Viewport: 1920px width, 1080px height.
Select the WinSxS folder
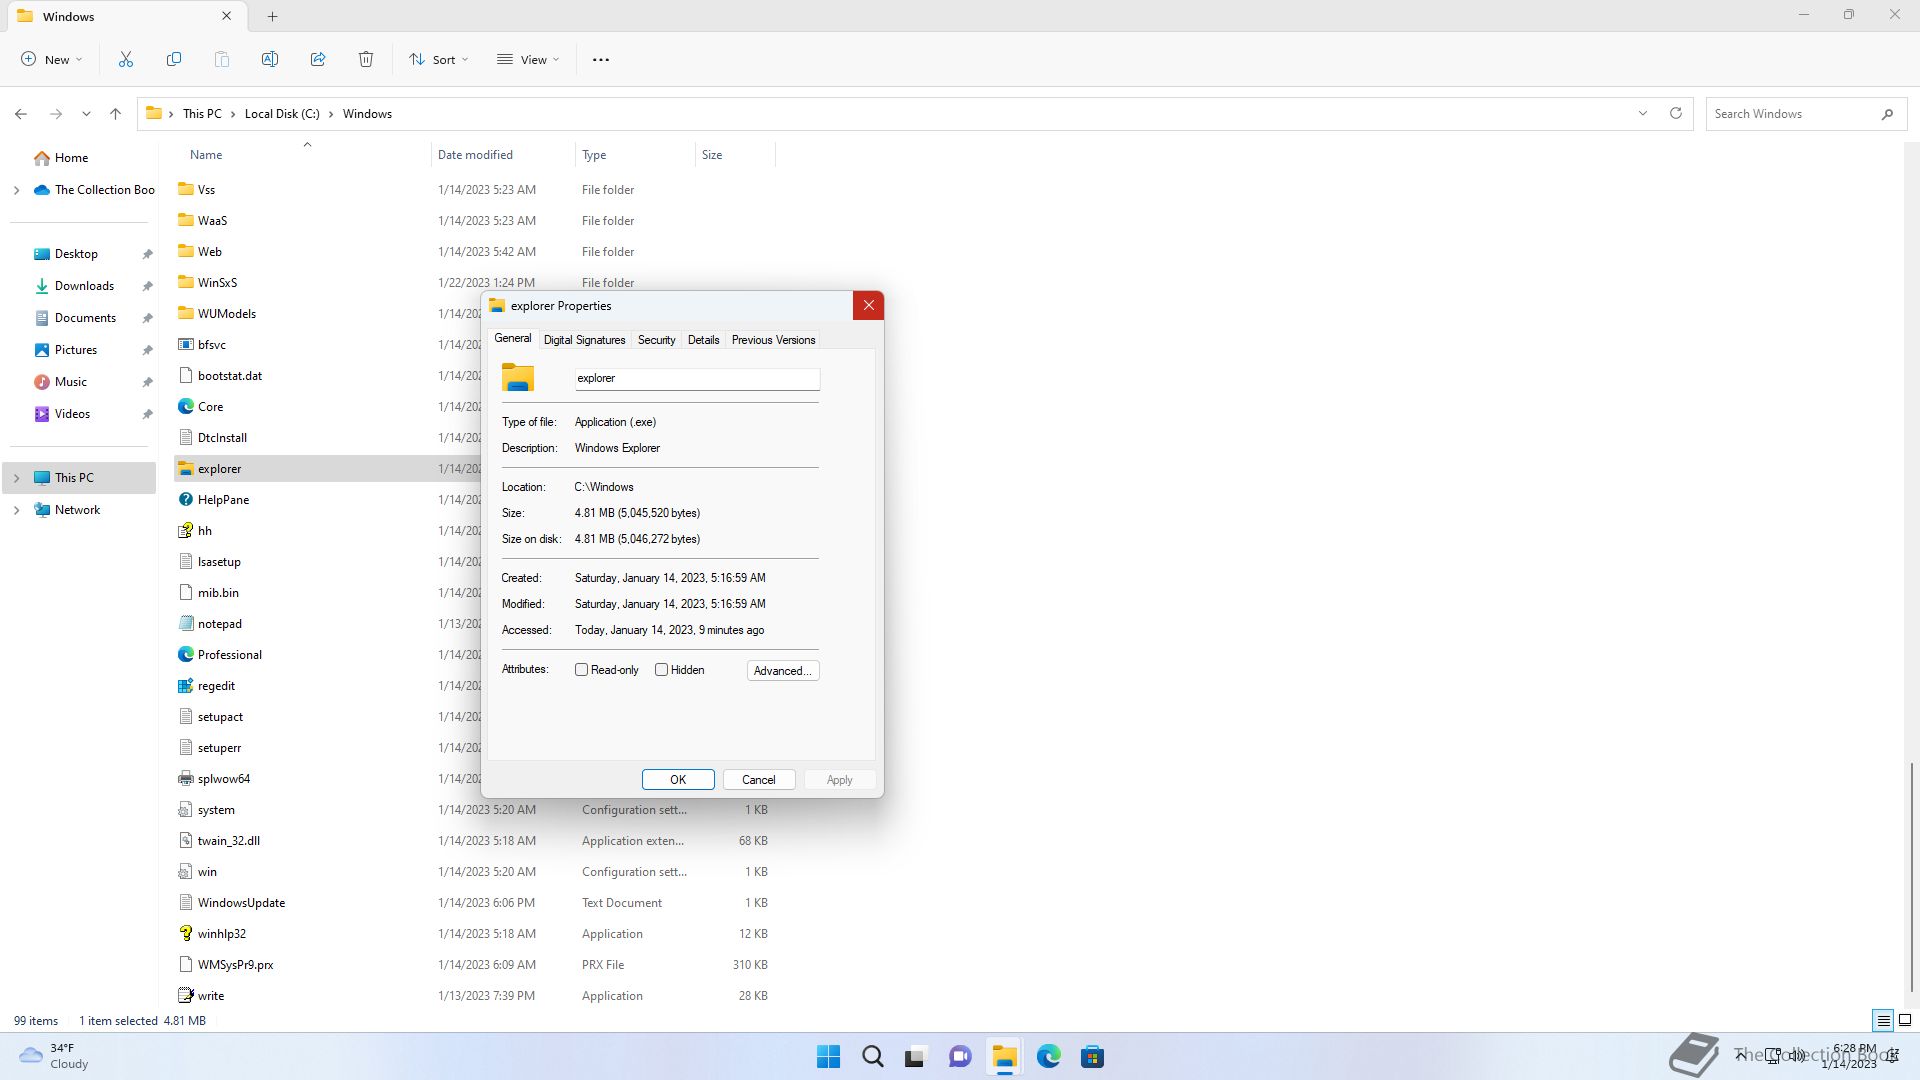click(217, 283)
